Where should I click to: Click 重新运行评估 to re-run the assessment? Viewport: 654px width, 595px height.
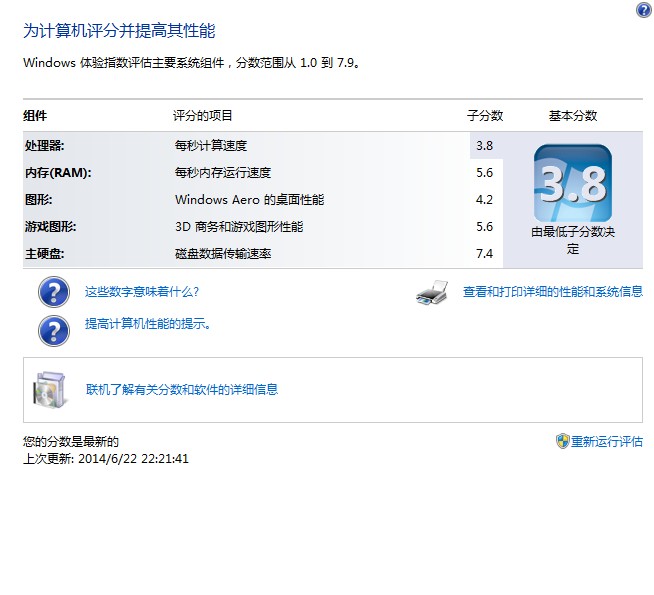tap(607, 441)
